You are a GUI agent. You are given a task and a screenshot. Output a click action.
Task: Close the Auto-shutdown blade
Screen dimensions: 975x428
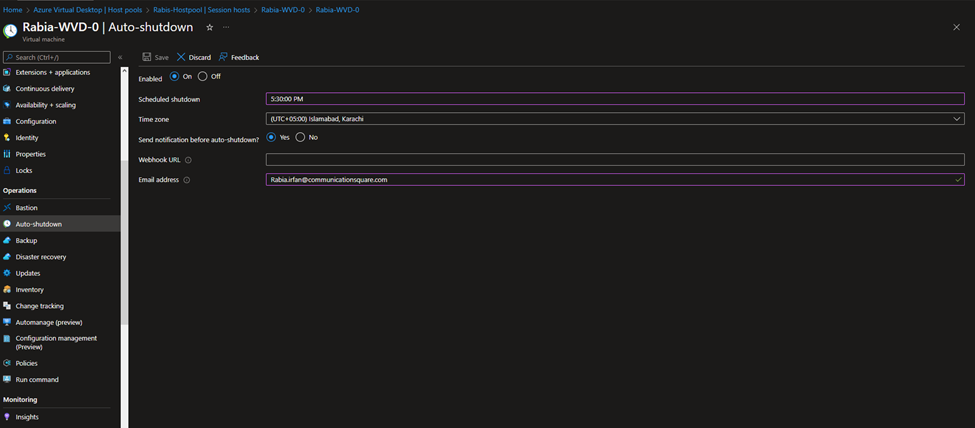pos(956,27)
